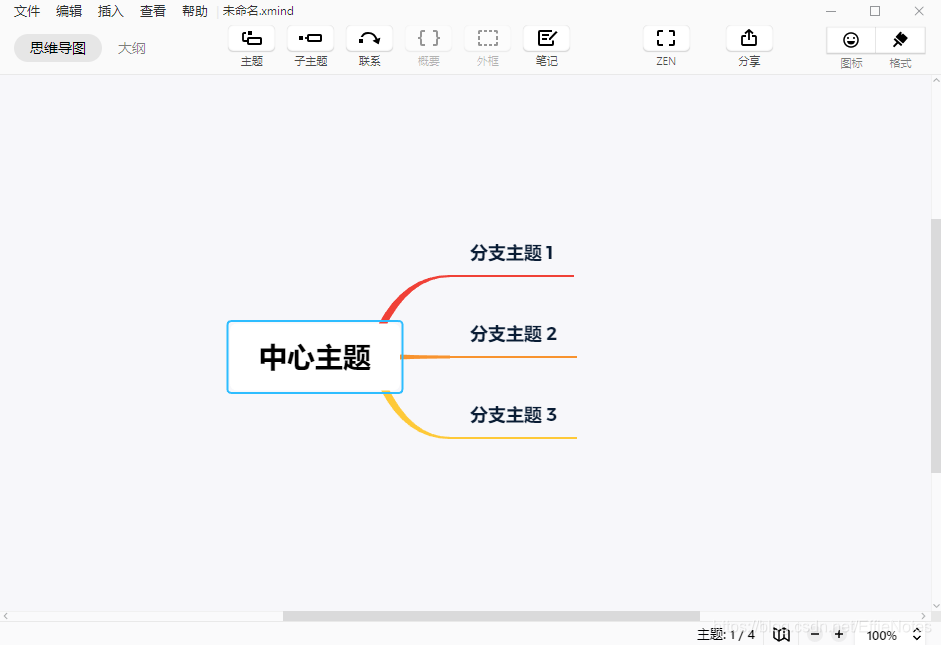Click the horizontal scrollbar thumb

pyautogui.click(x=491, y=616)
